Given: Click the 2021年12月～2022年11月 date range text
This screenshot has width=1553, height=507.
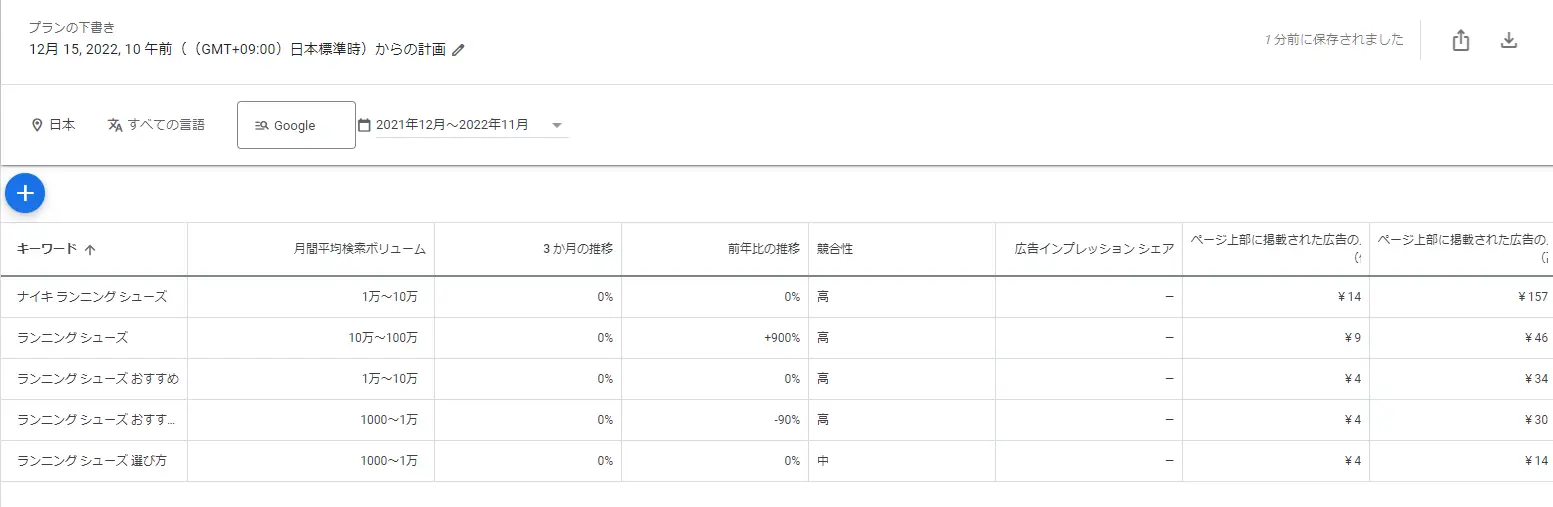Looking at the screenshot, I should 452,125.
